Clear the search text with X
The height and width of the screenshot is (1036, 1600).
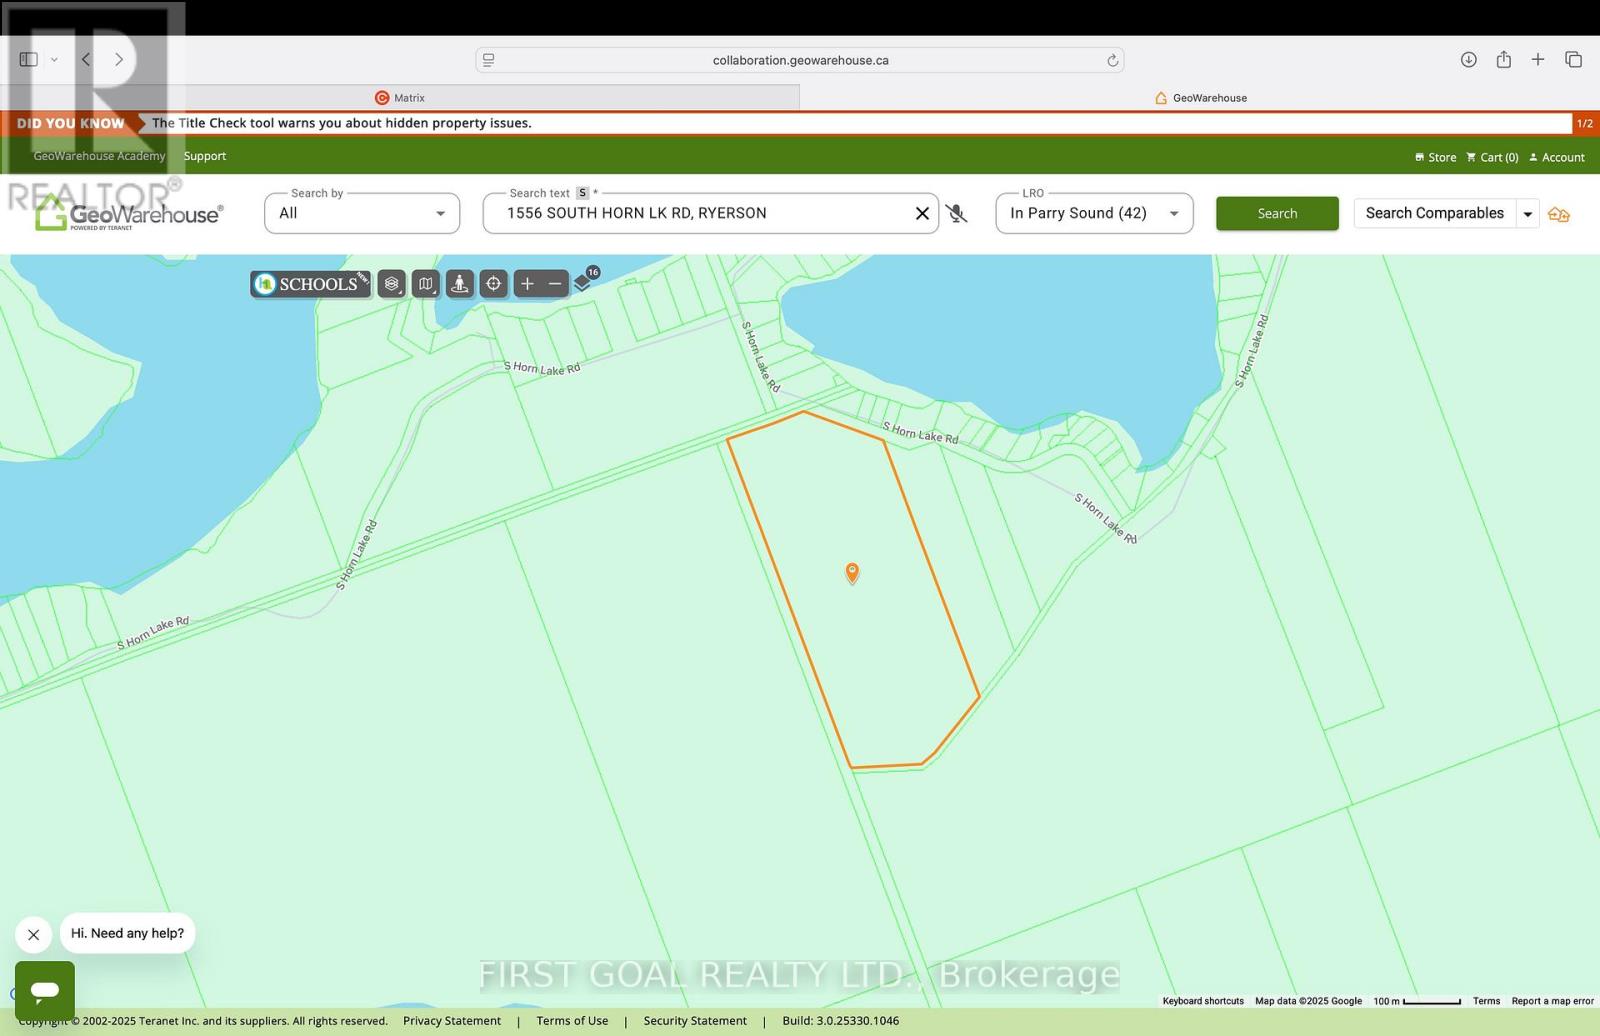[922, 213]
